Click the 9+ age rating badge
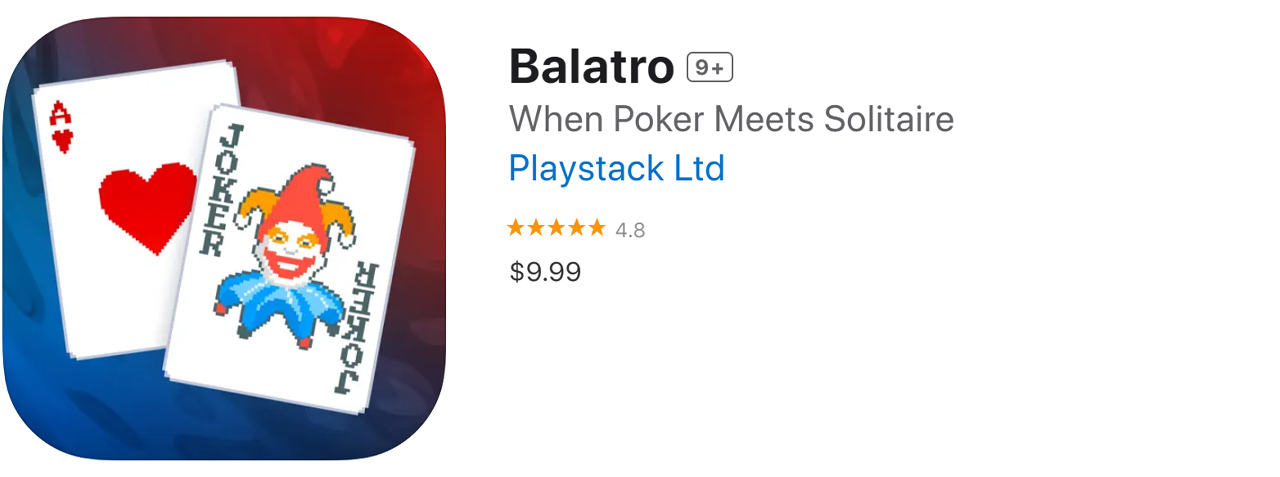The width and height of the screenshot is (1280, 477). tap(710, 68)
